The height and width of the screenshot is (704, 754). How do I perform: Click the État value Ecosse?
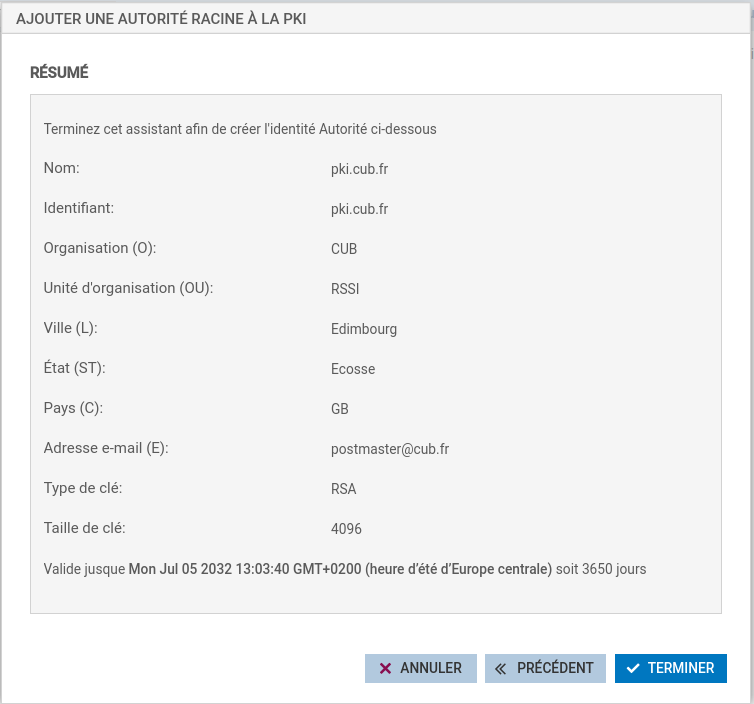(353, 369)
